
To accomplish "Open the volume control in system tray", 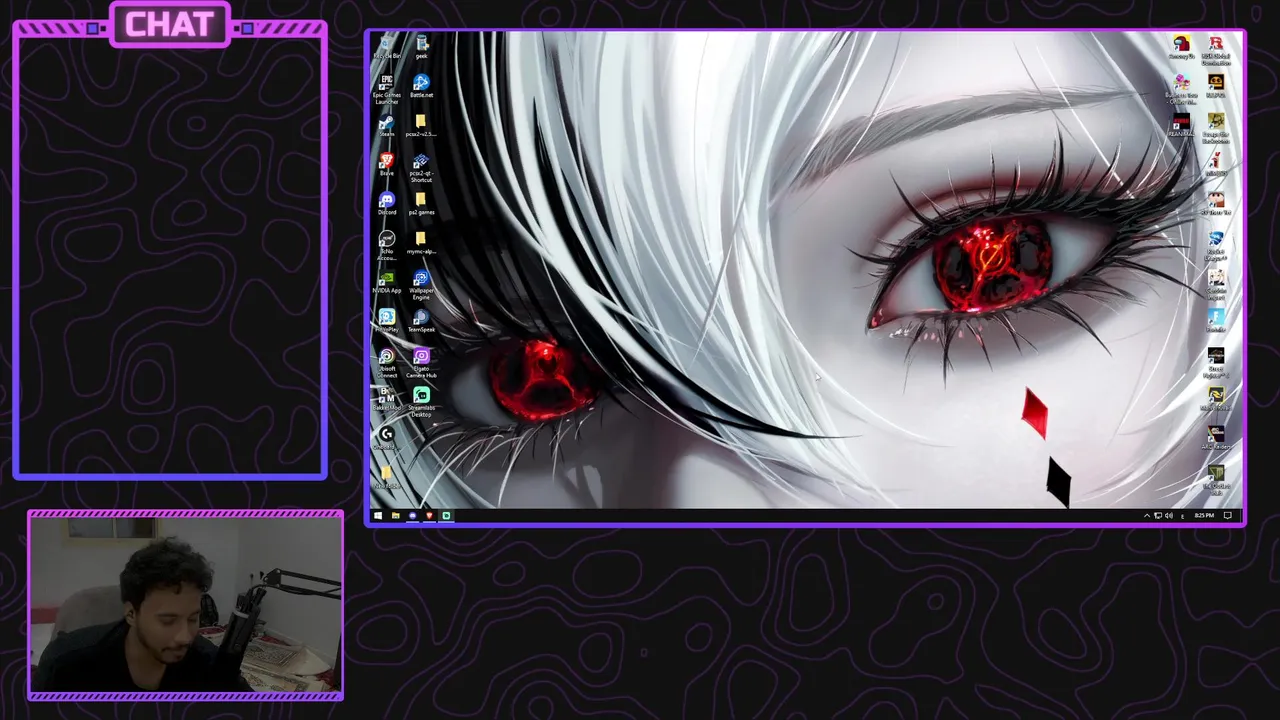I will tap(1169, 516).
